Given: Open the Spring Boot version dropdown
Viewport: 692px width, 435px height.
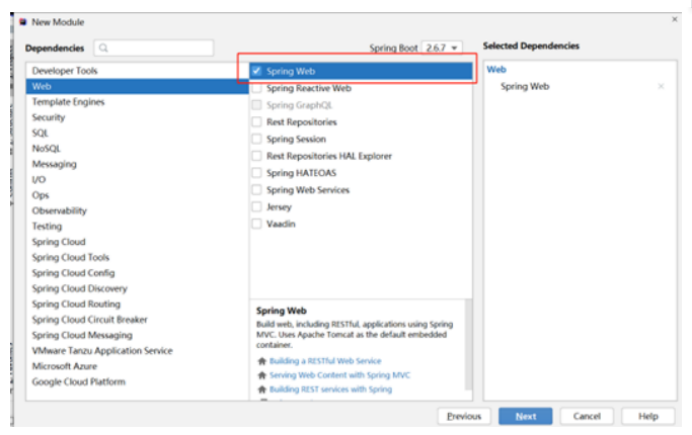Looking at the screenshot, I should coord(442,48).
